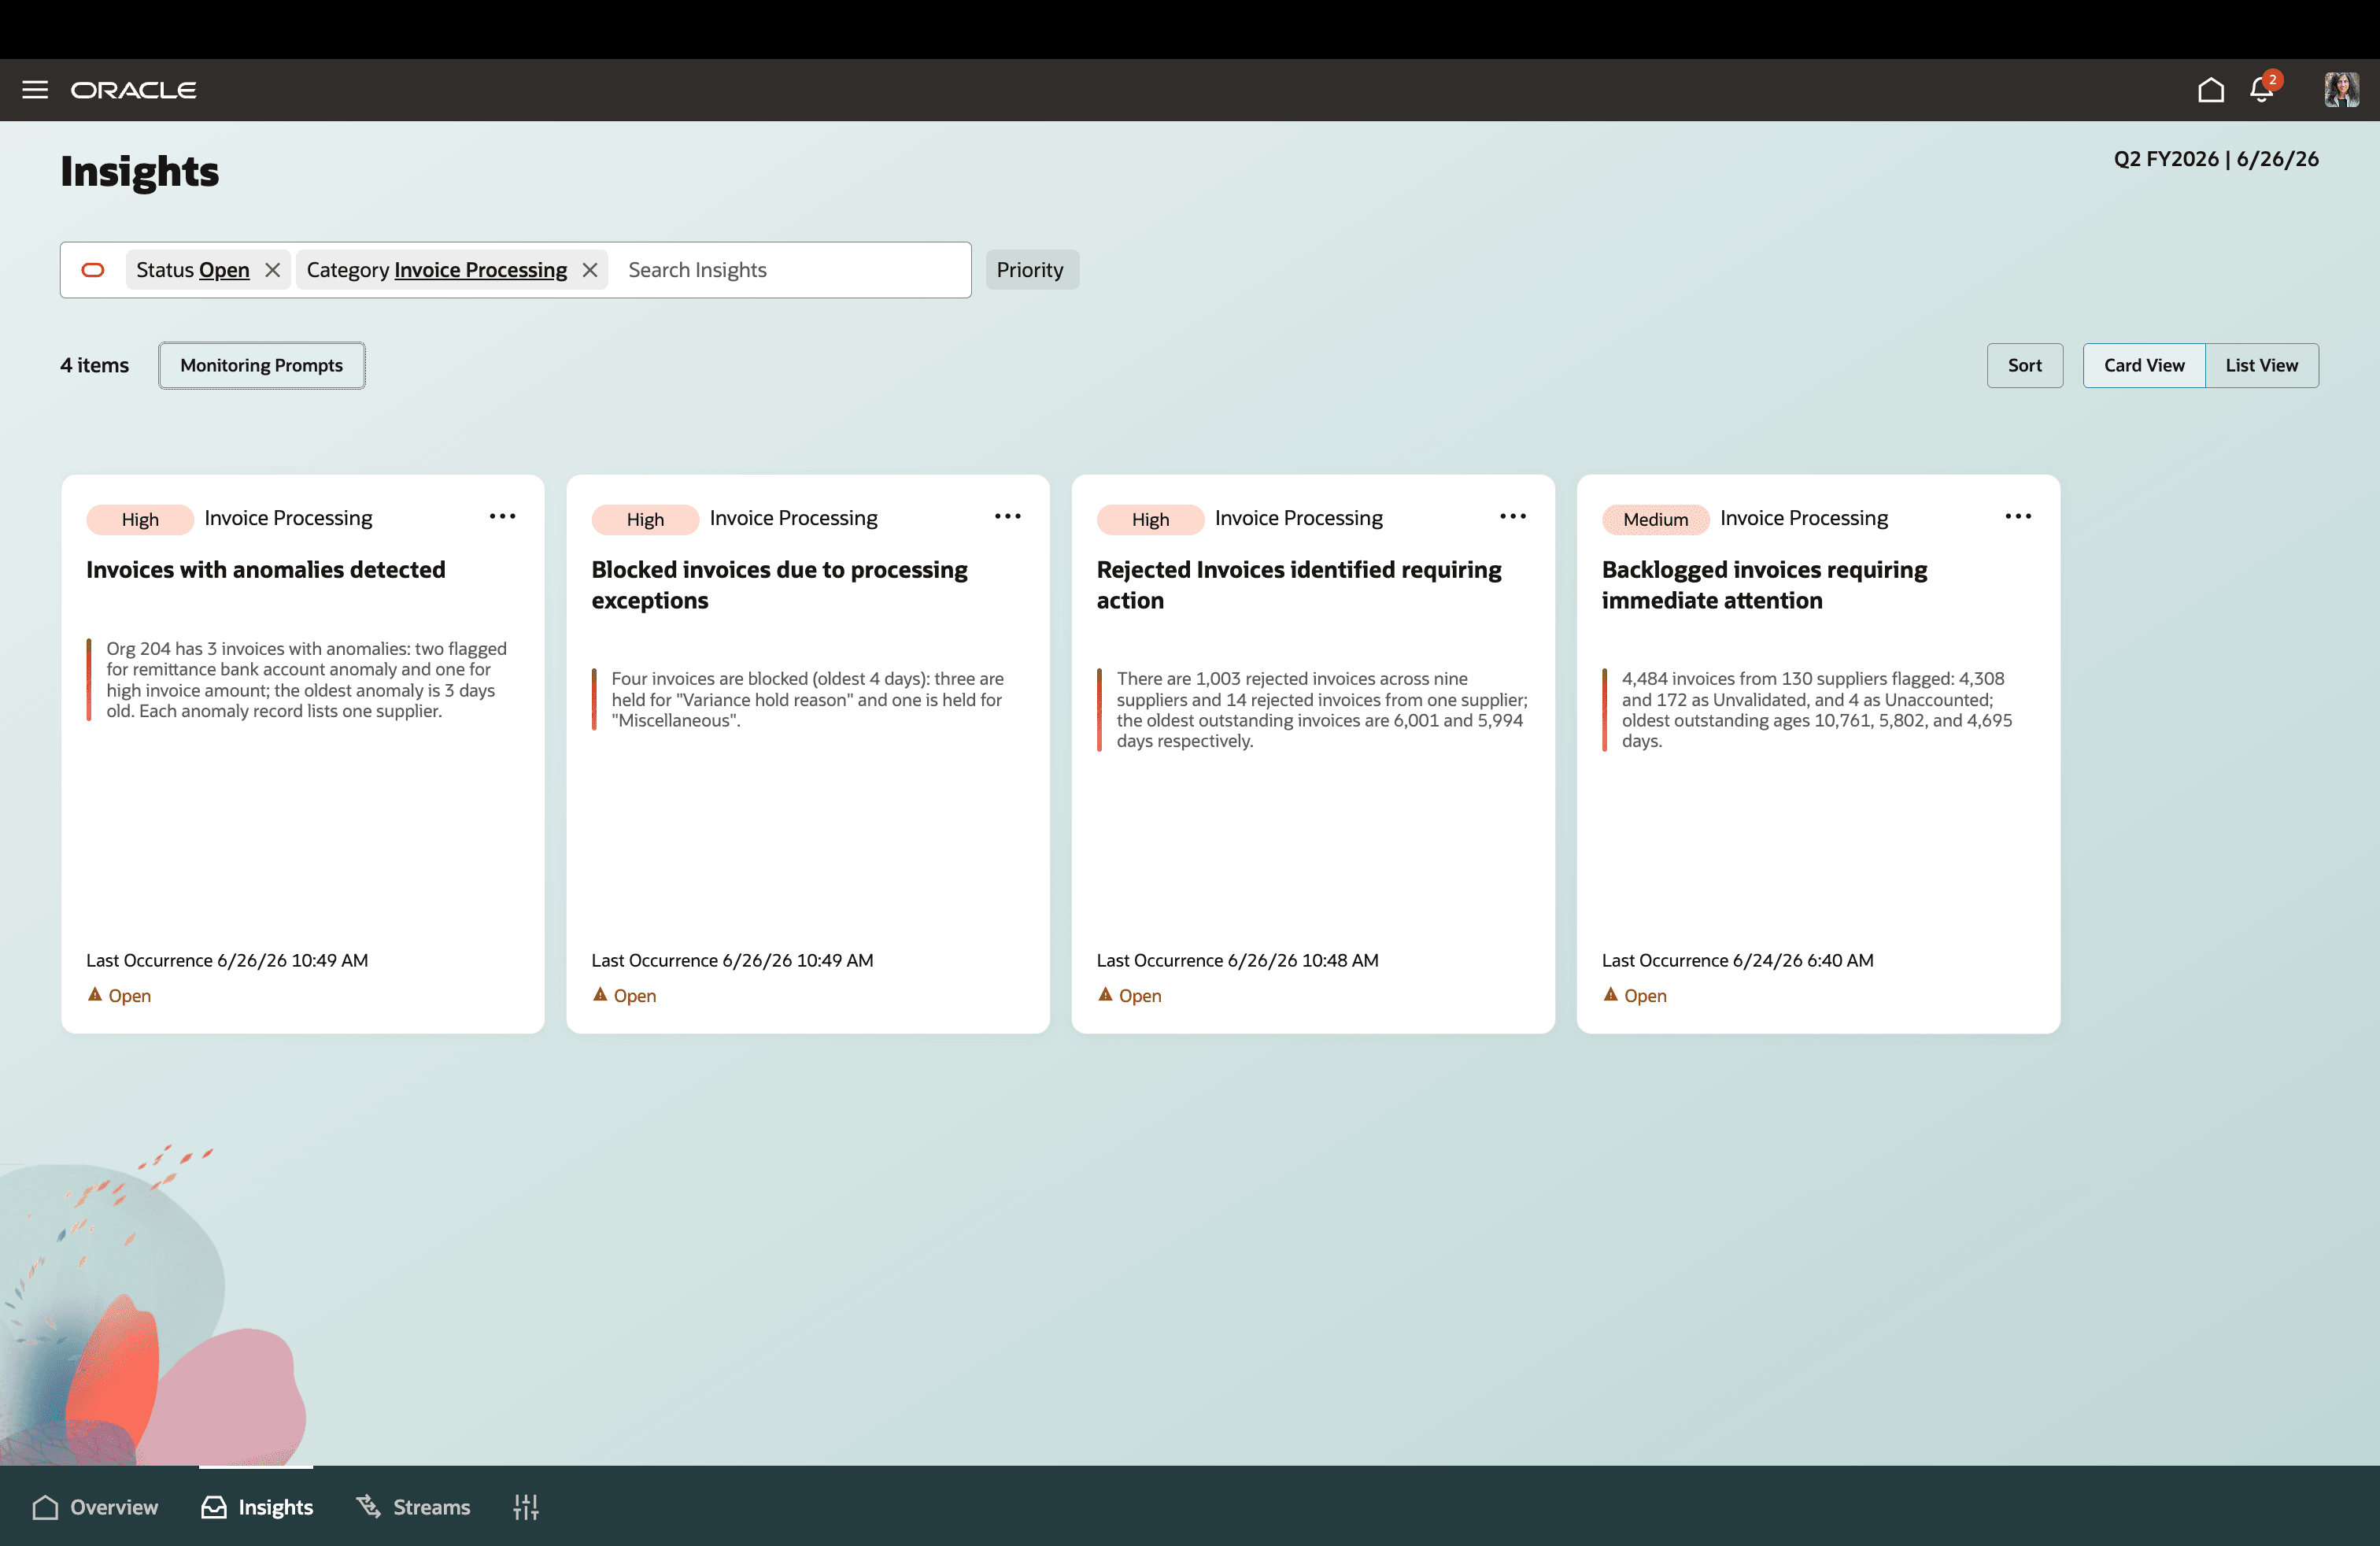Click Invoice Processing label on anomalies card
The image size is (2380, 1546).
[x=288, y=518]
